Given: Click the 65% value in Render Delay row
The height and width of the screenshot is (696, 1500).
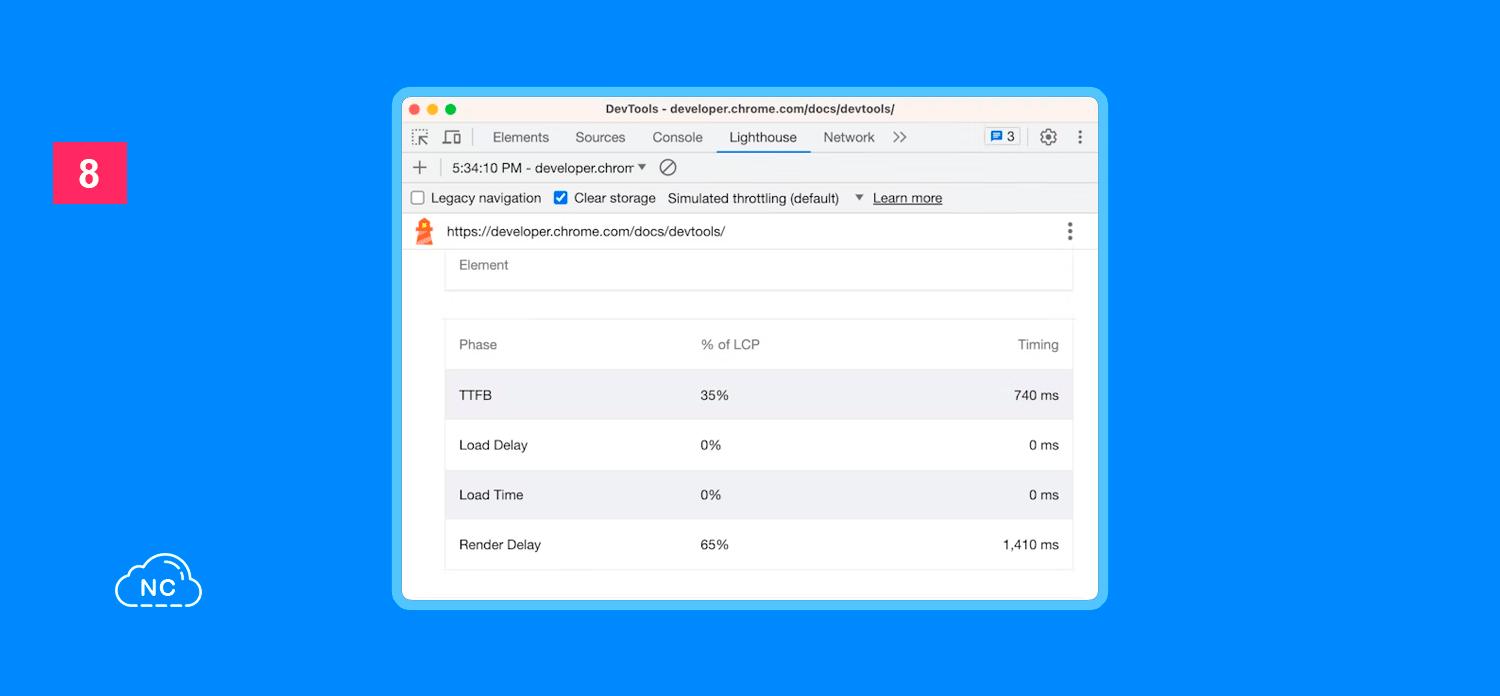Looking at the screenshot, I should coord(715,545).
